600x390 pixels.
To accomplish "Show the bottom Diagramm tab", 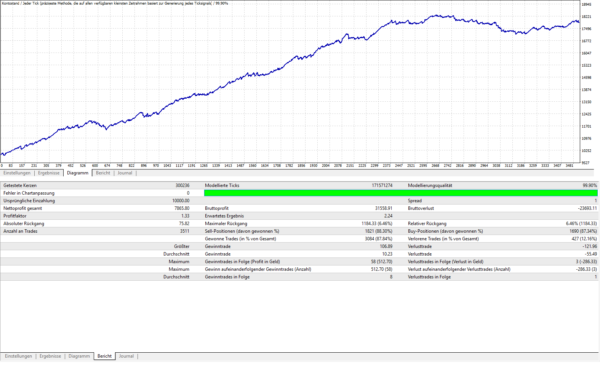I will click(79, 356).
